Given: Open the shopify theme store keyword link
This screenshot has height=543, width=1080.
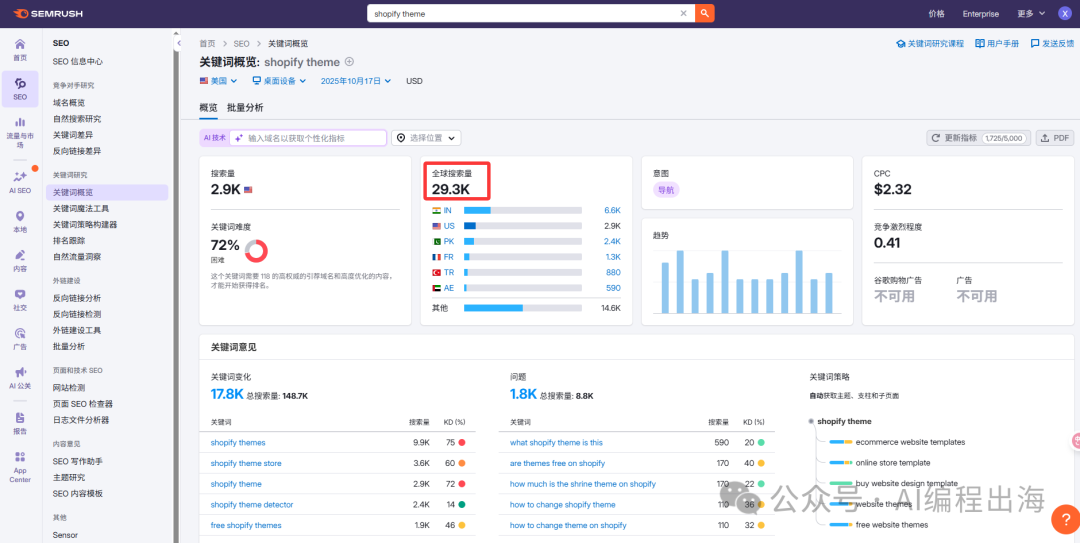Looking at the screenshot, I should click(x=246, y=463).
